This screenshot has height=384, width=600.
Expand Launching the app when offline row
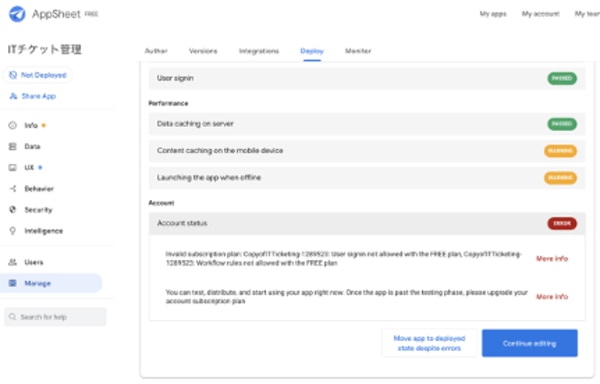[367, 177]
